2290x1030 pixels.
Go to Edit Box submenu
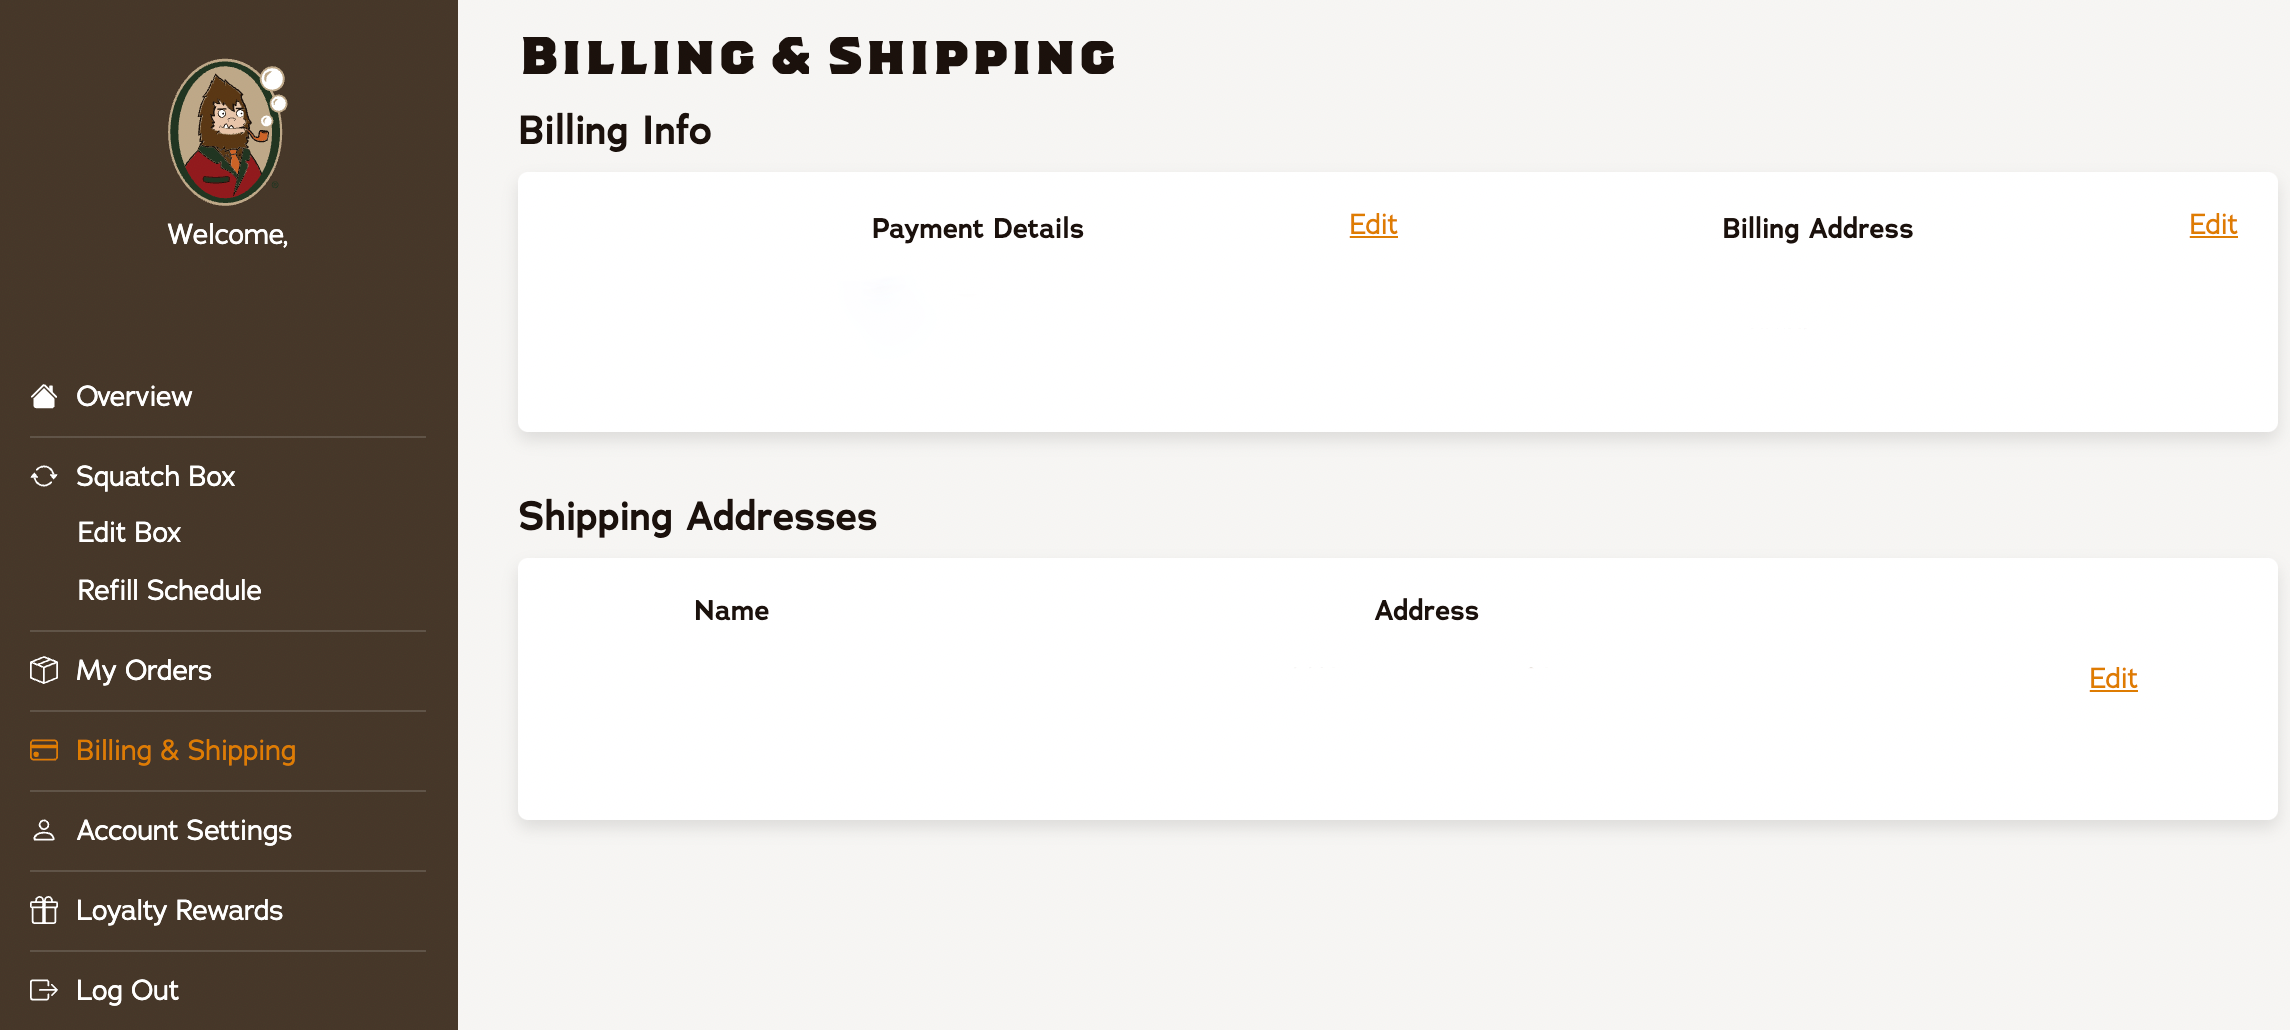(129, 532)
